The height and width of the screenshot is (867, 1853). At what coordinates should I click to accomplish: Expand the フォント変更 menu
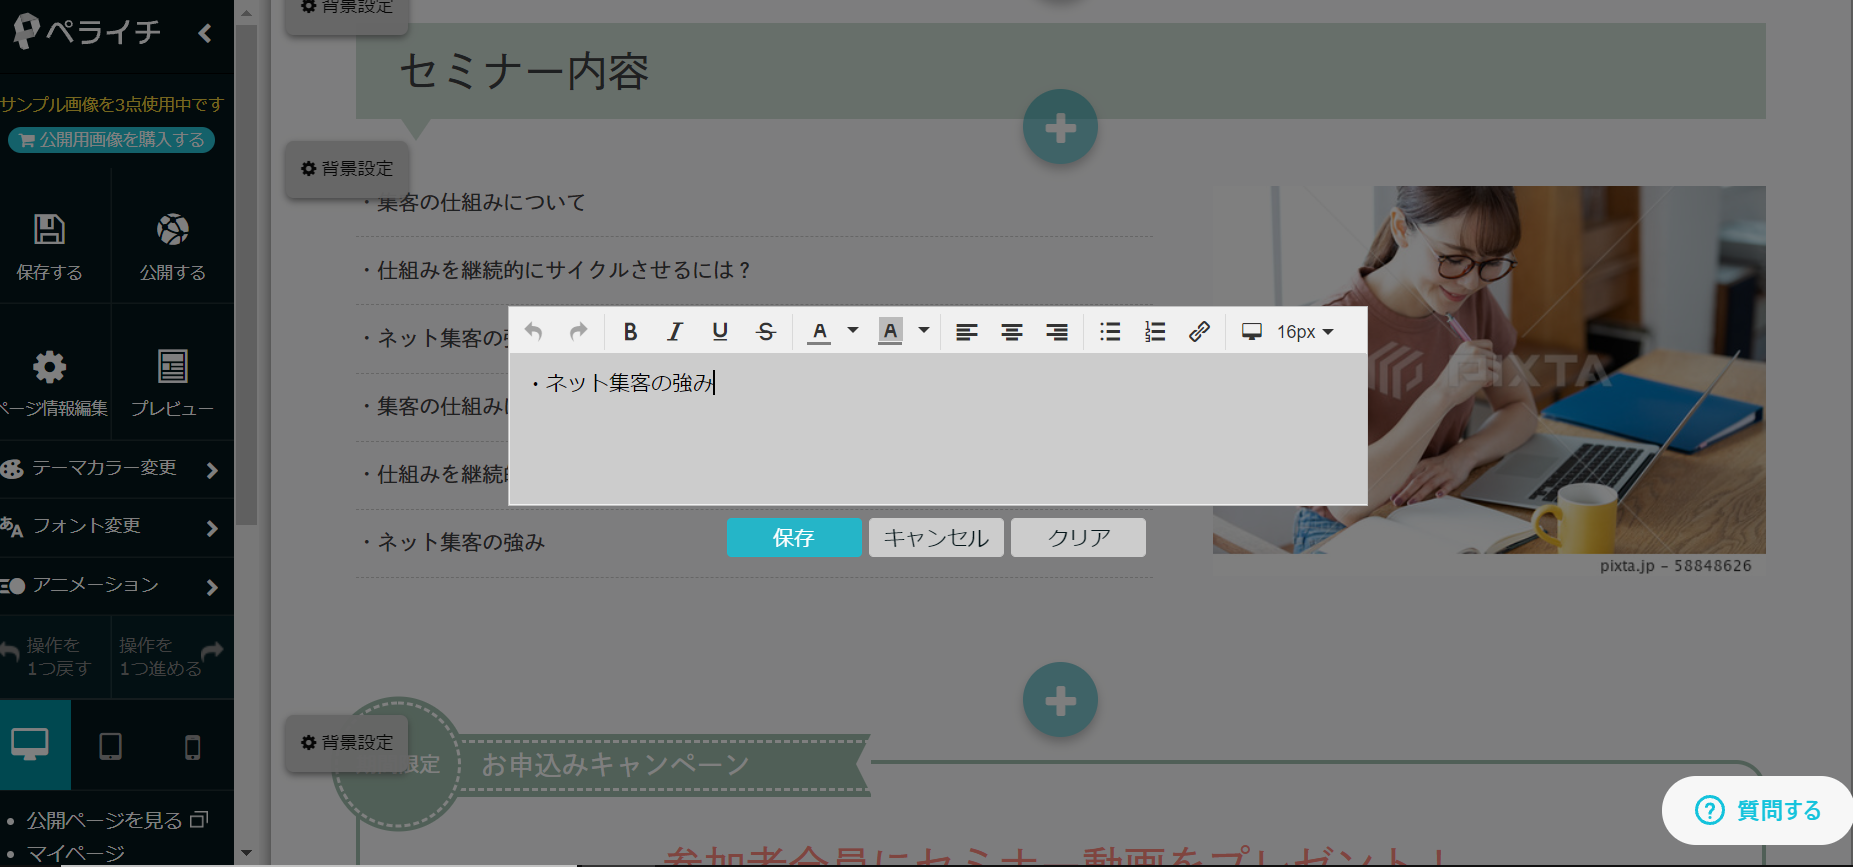pyautogui.click(x=116, y=527)
